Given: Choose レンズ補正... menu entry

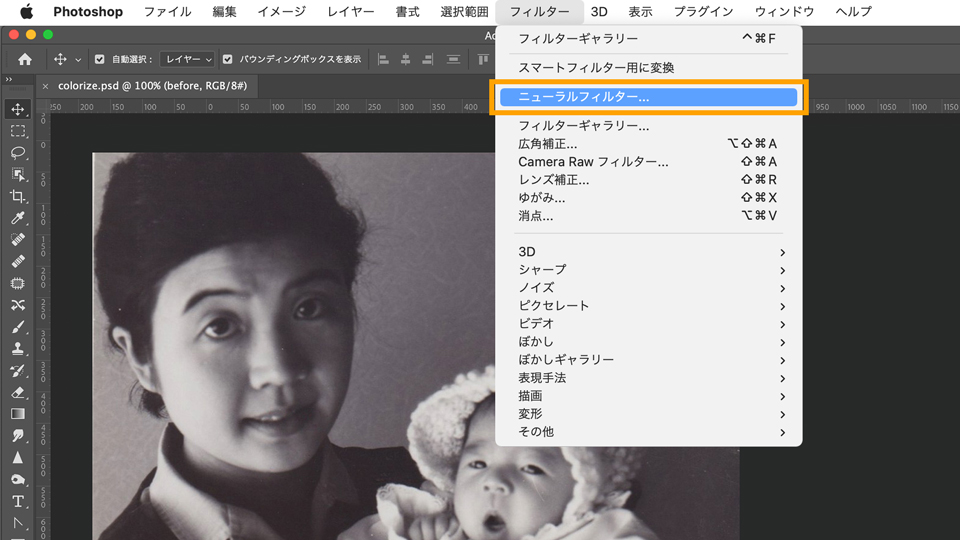Looking at the screenshot, I should (x=648, y=180).
